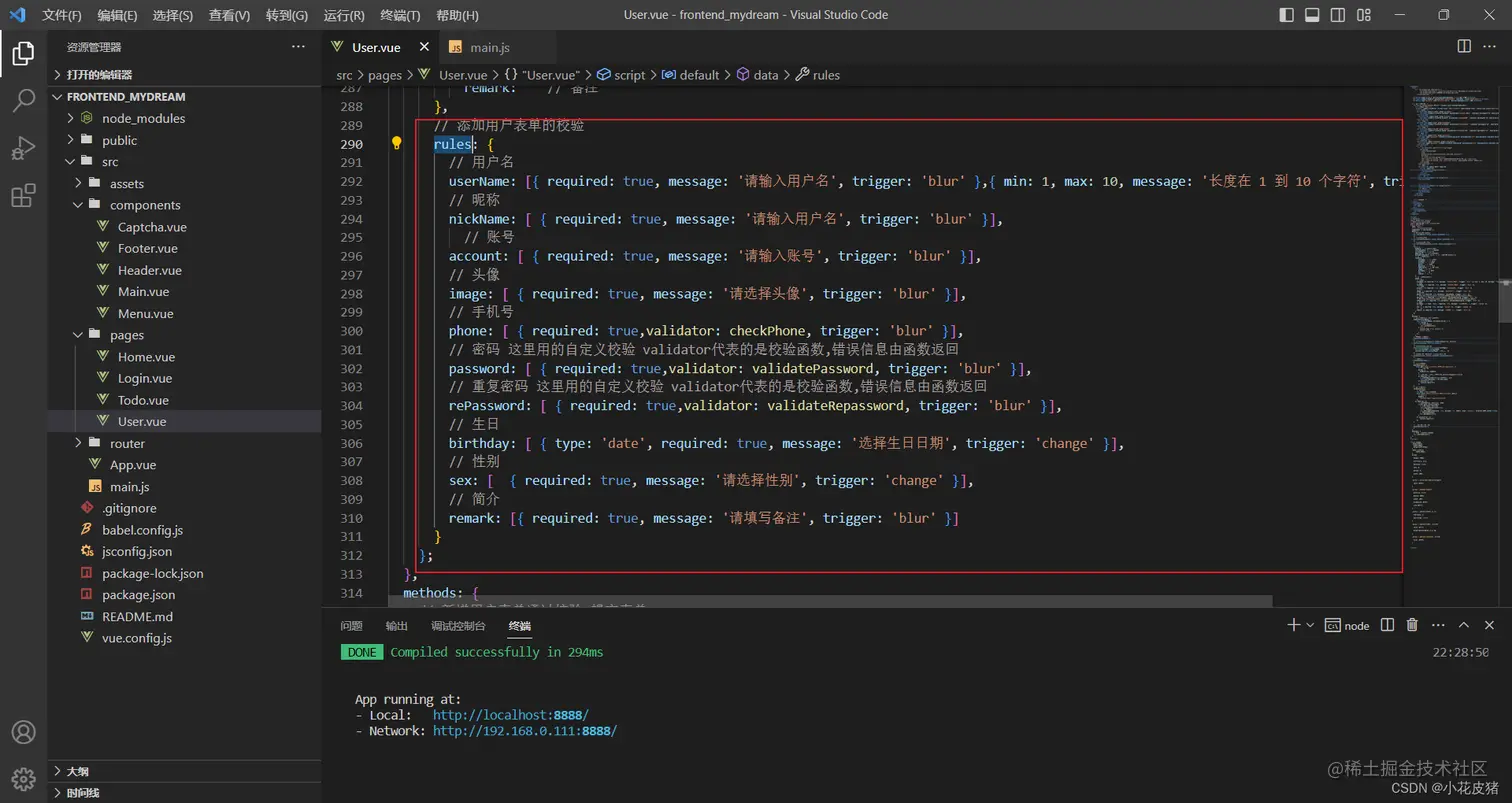This screenshot has height=803, width=1512.
Task: Open the Extensions view
Action: 23,196
